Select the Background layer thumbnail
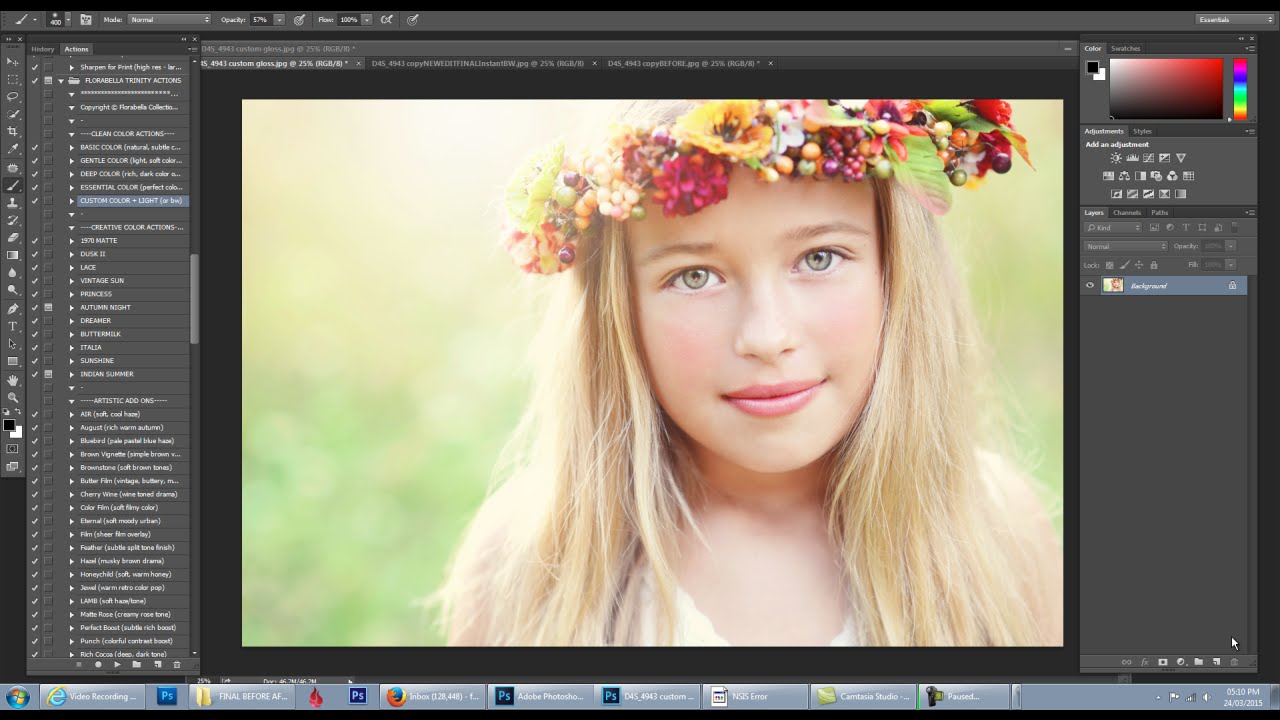1280x720 pixels. point(1113,286)
